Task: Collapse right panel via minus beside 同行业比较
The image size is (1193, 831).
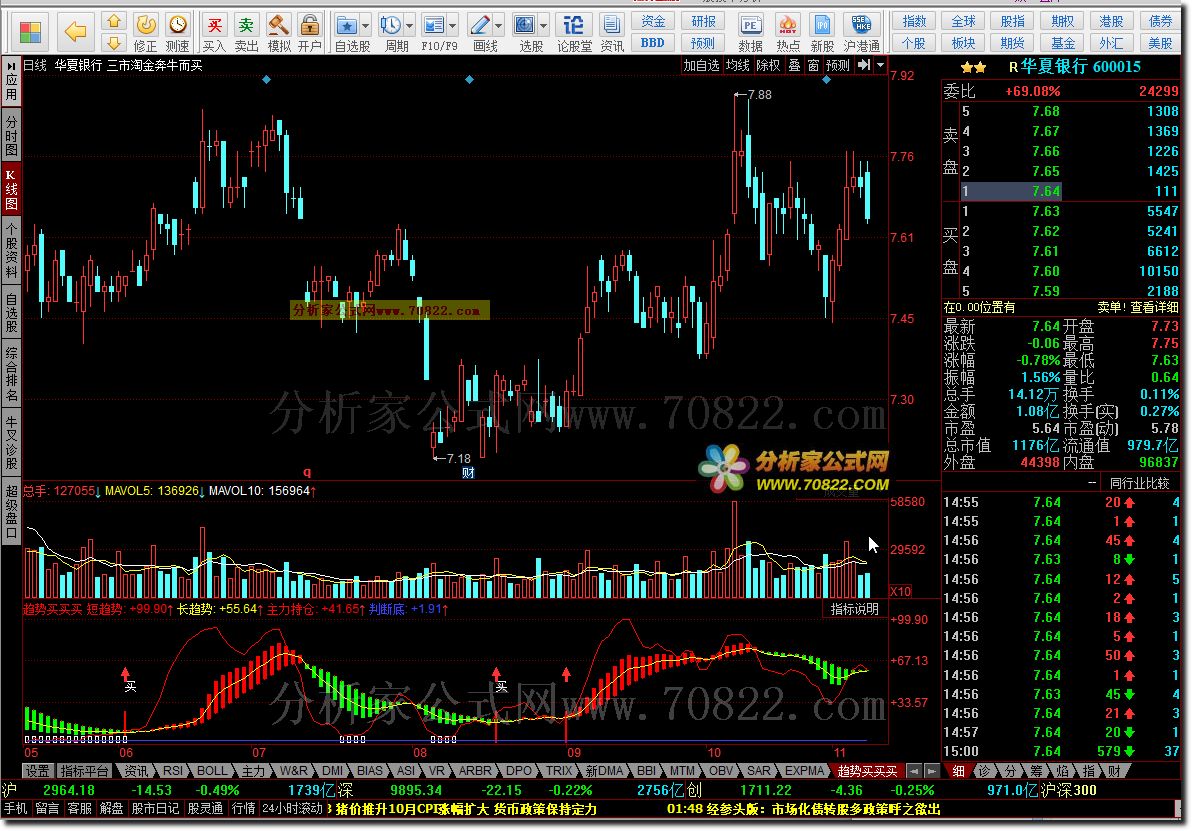Action: (x=1093, y=482)
